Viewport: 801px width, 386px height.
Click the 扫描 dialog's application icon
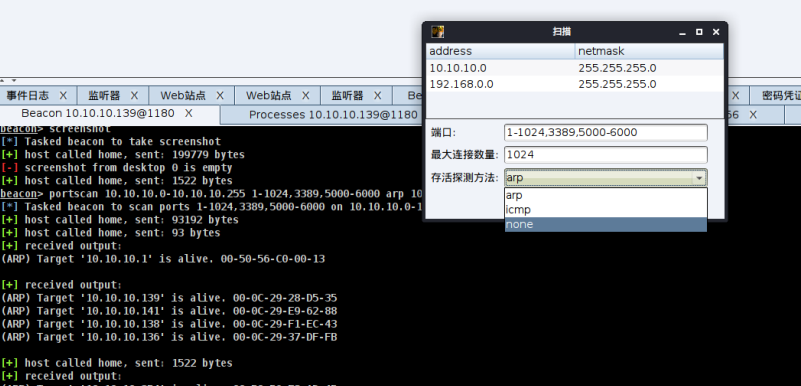click(x=437, y=32)
